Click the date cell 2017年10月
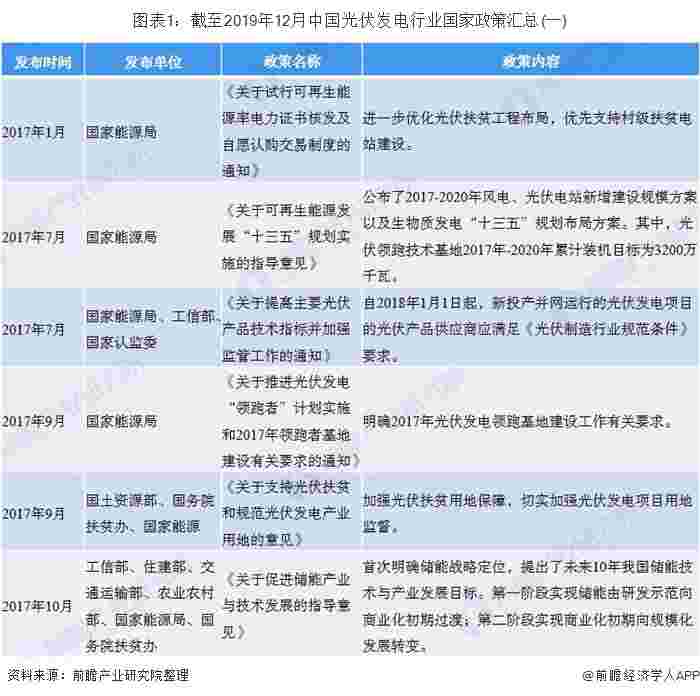Screen dimensions: 700x696 (x=37, y=606)
